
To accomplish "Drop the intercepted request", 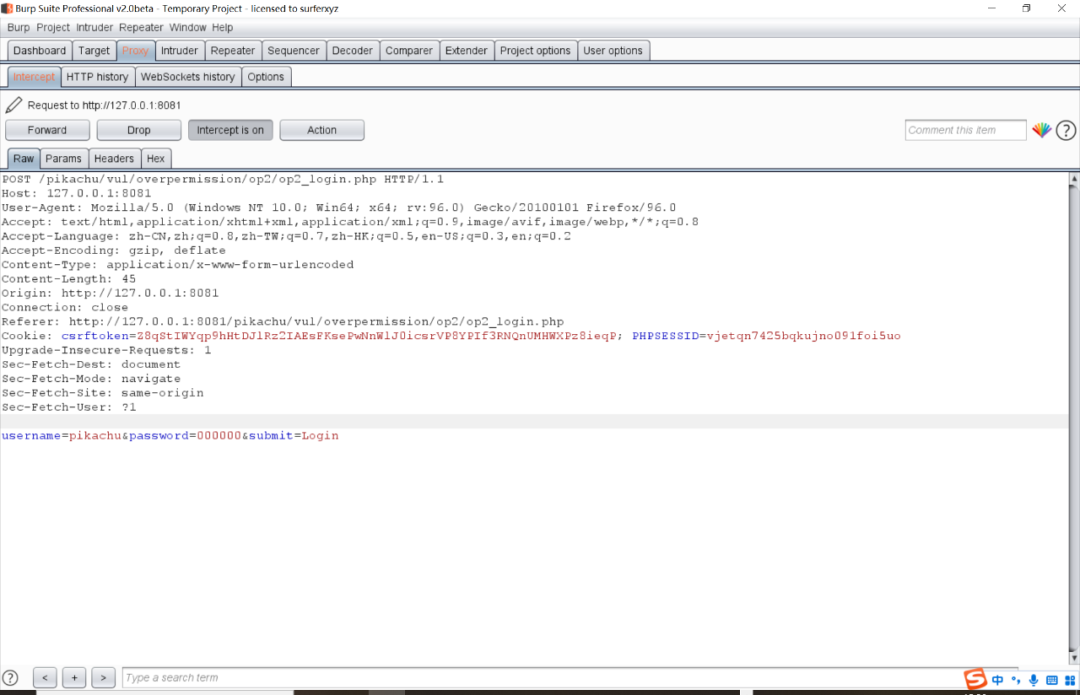I will click(x=138, y=130).
